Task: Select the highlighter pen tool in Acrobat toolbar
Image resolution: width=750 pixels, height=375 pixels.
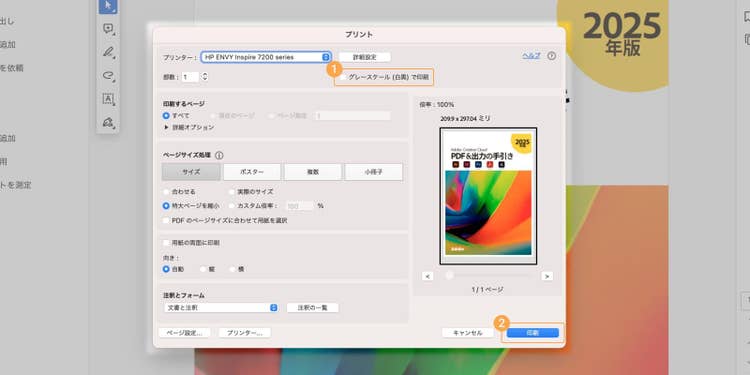Action: click(x=108, y=52)
